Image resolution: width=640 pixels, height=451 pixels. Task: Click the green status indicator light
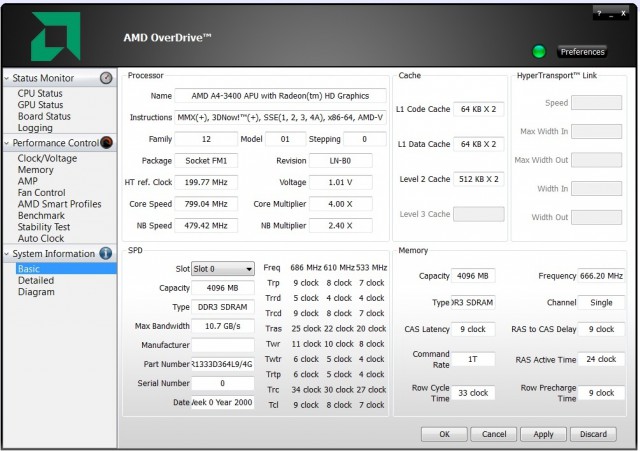coord(539,51)
